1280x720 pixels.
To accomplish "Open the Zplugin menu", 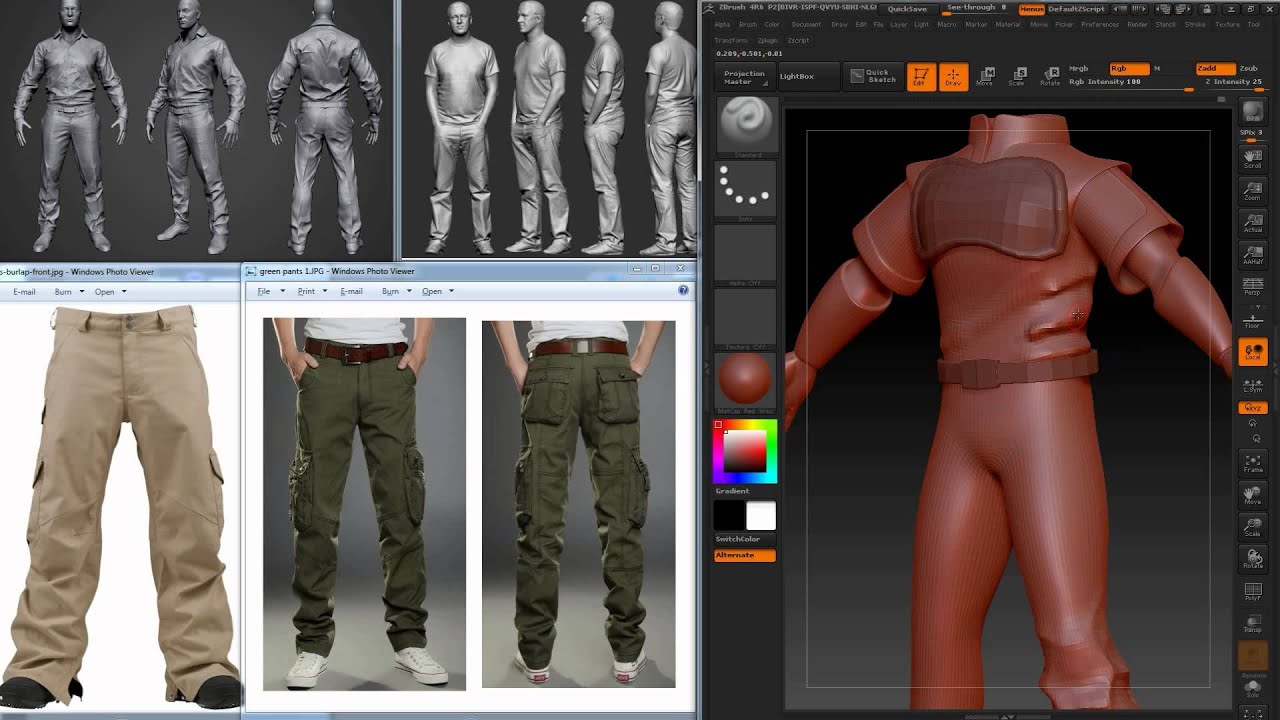I will click(768, 40).
